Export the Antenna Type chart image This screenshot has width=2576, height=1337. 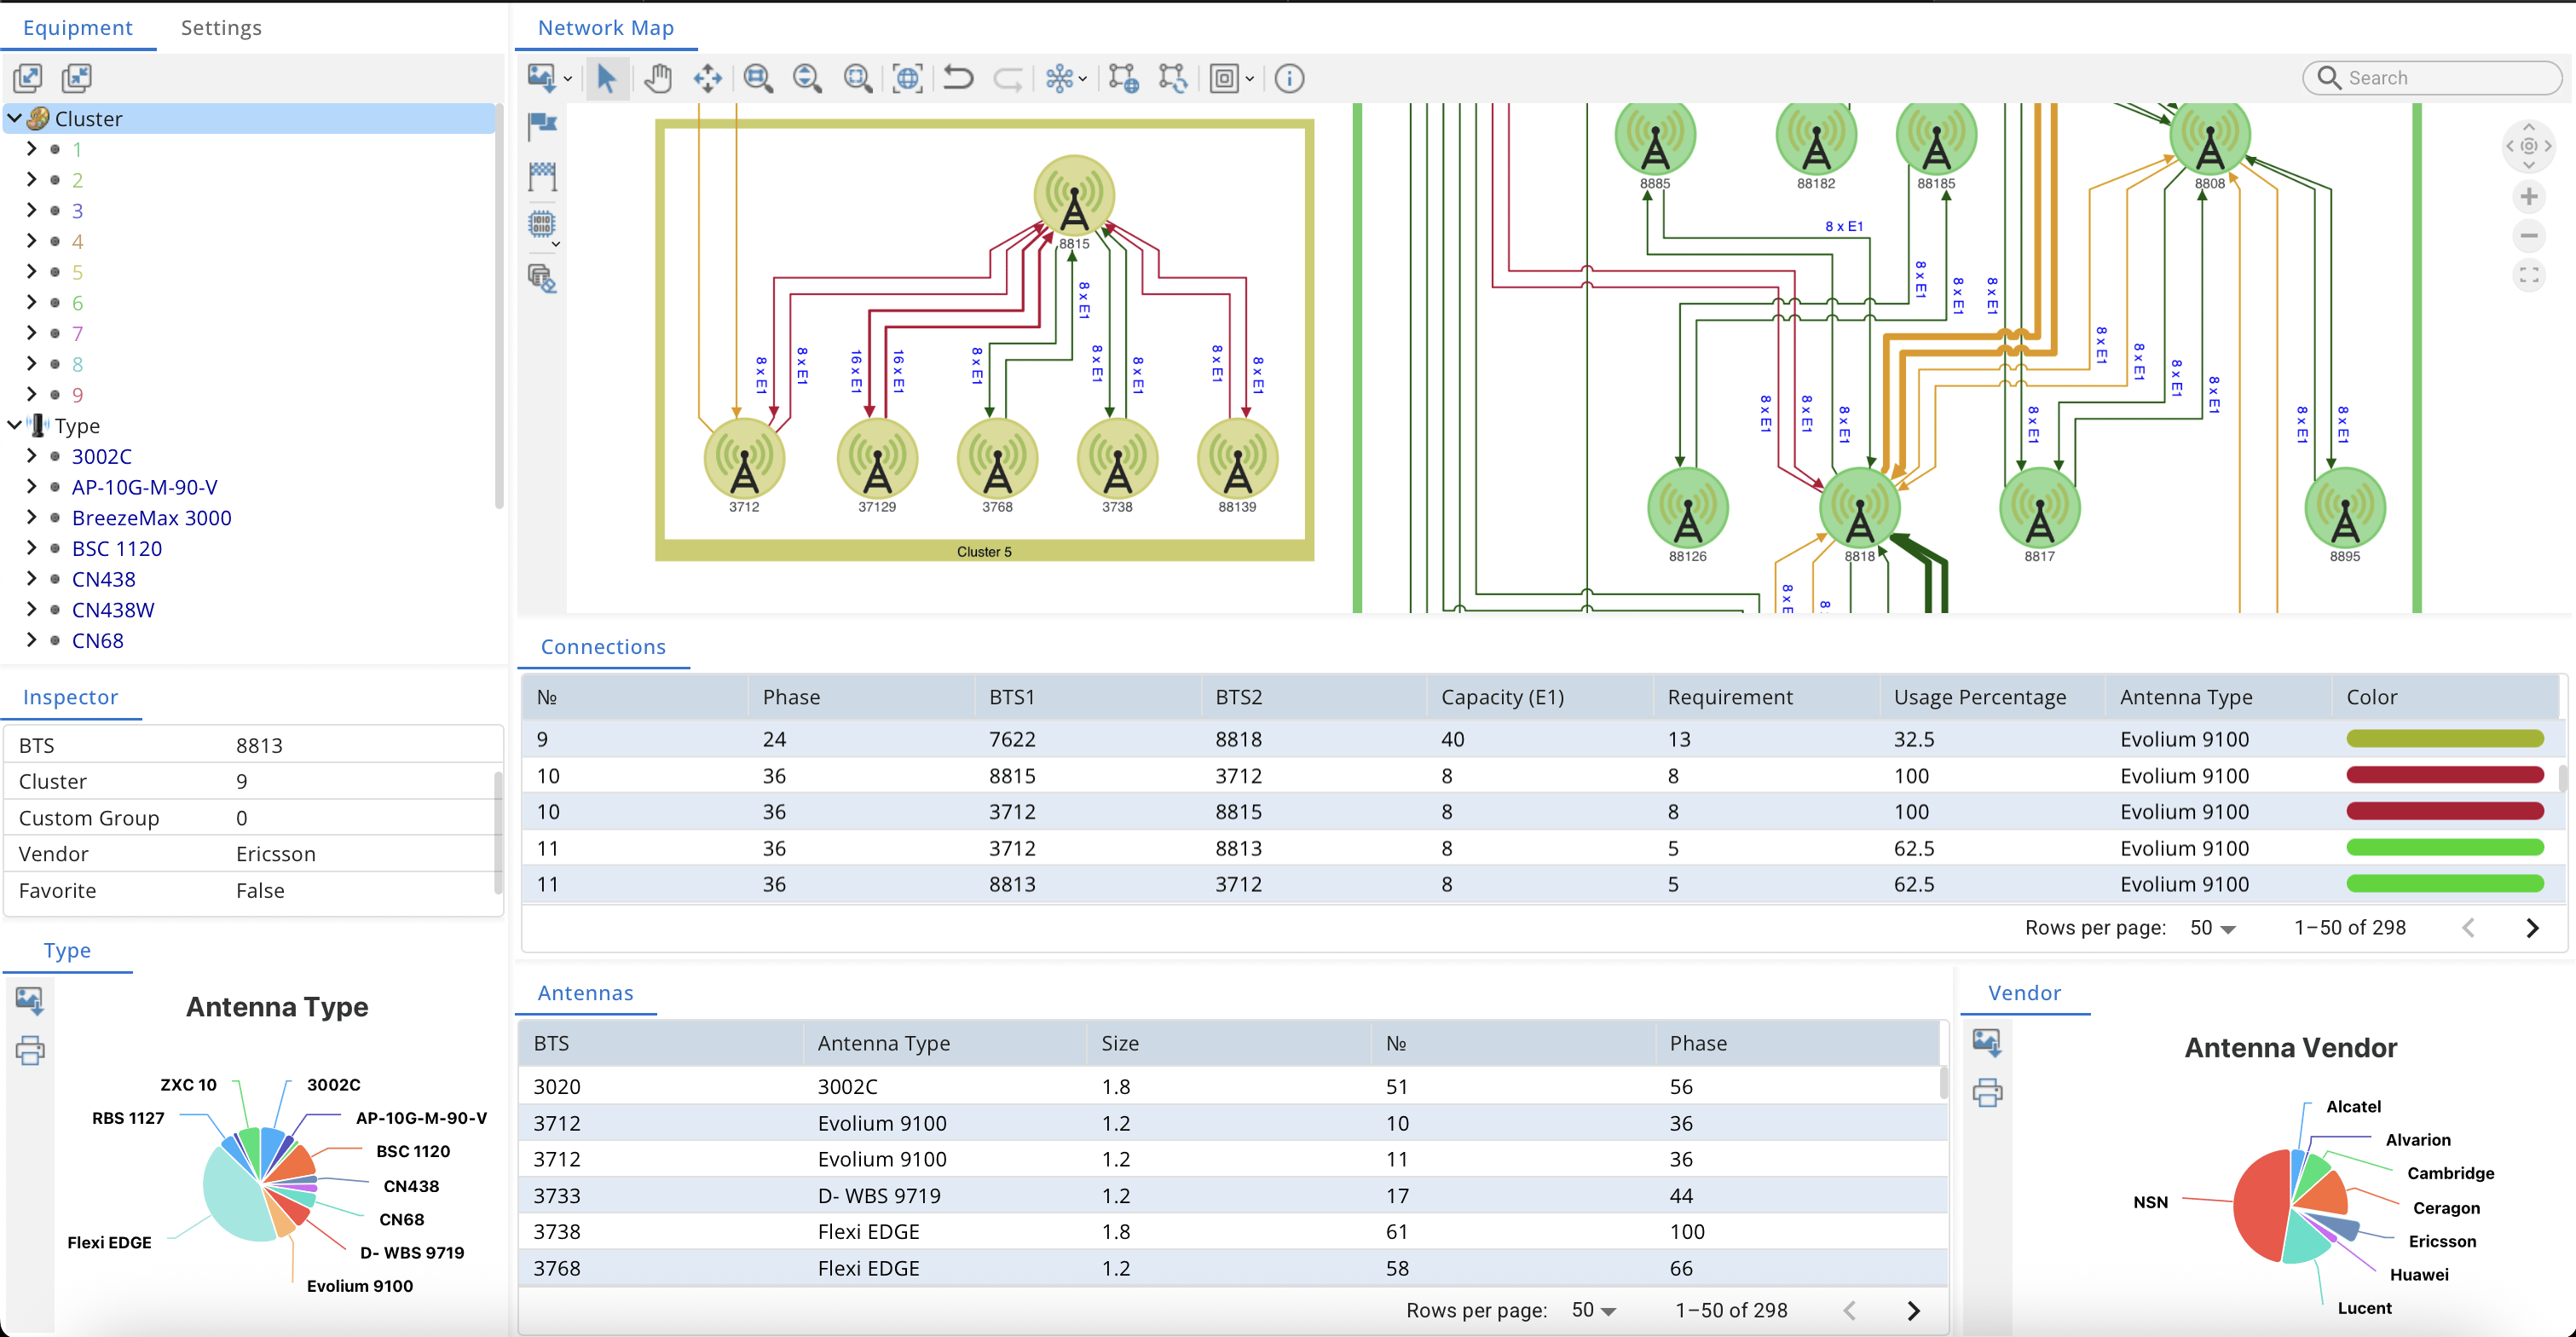point(29,1000)
